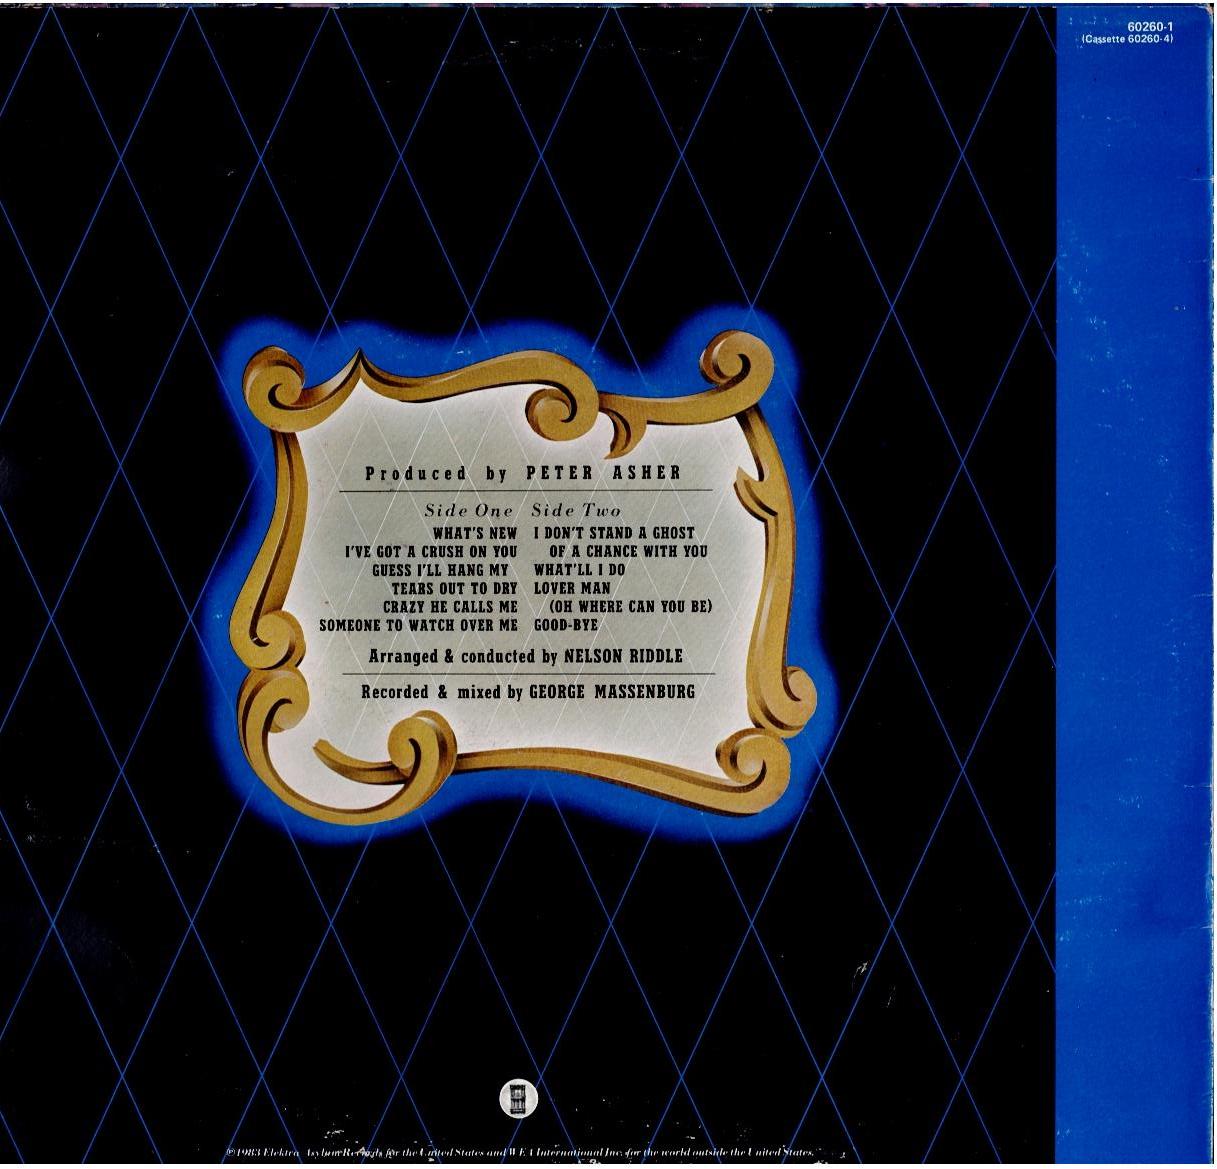Viewport: 1217px width, 1169px height.
Task: Click the solid blue stripe on right
Action: pyautogui.click(x=1135, y=600)
